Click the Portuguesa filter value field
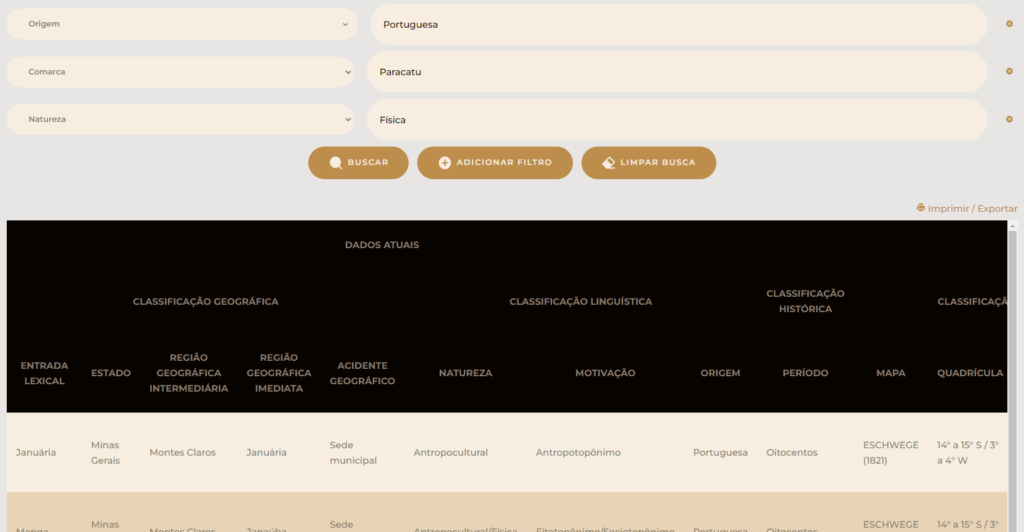This screenshot has height=532, width=1024. pos(678,24)
